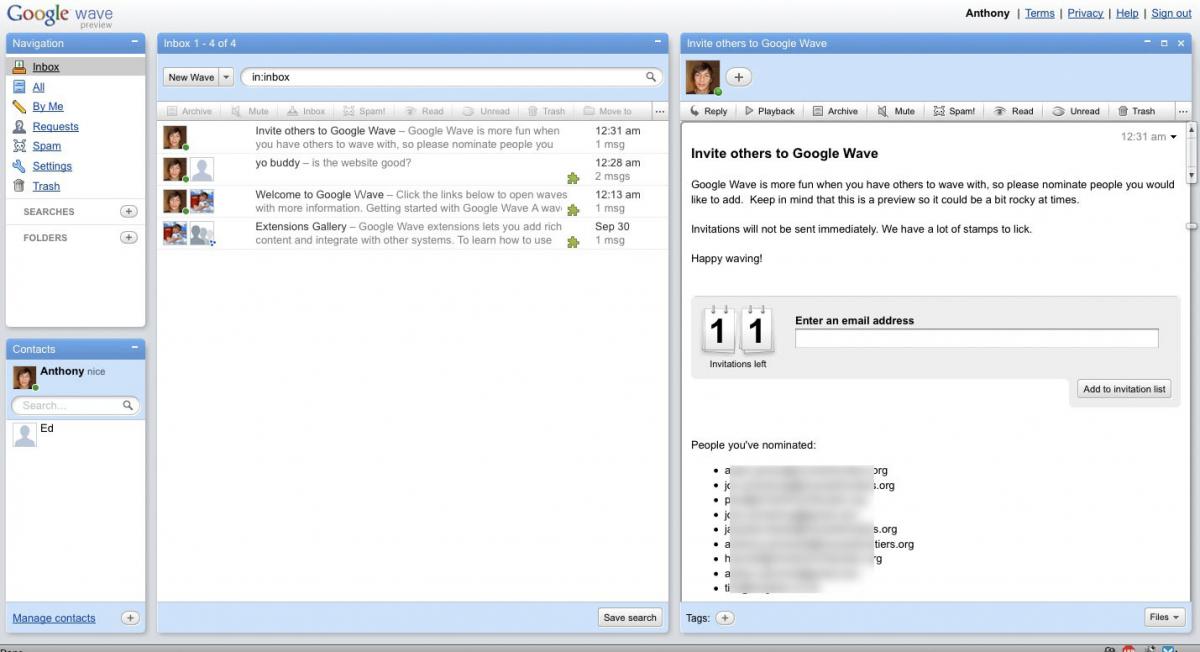
Task: Collapse the Contacts panel
Action: (x=135, y=348)
